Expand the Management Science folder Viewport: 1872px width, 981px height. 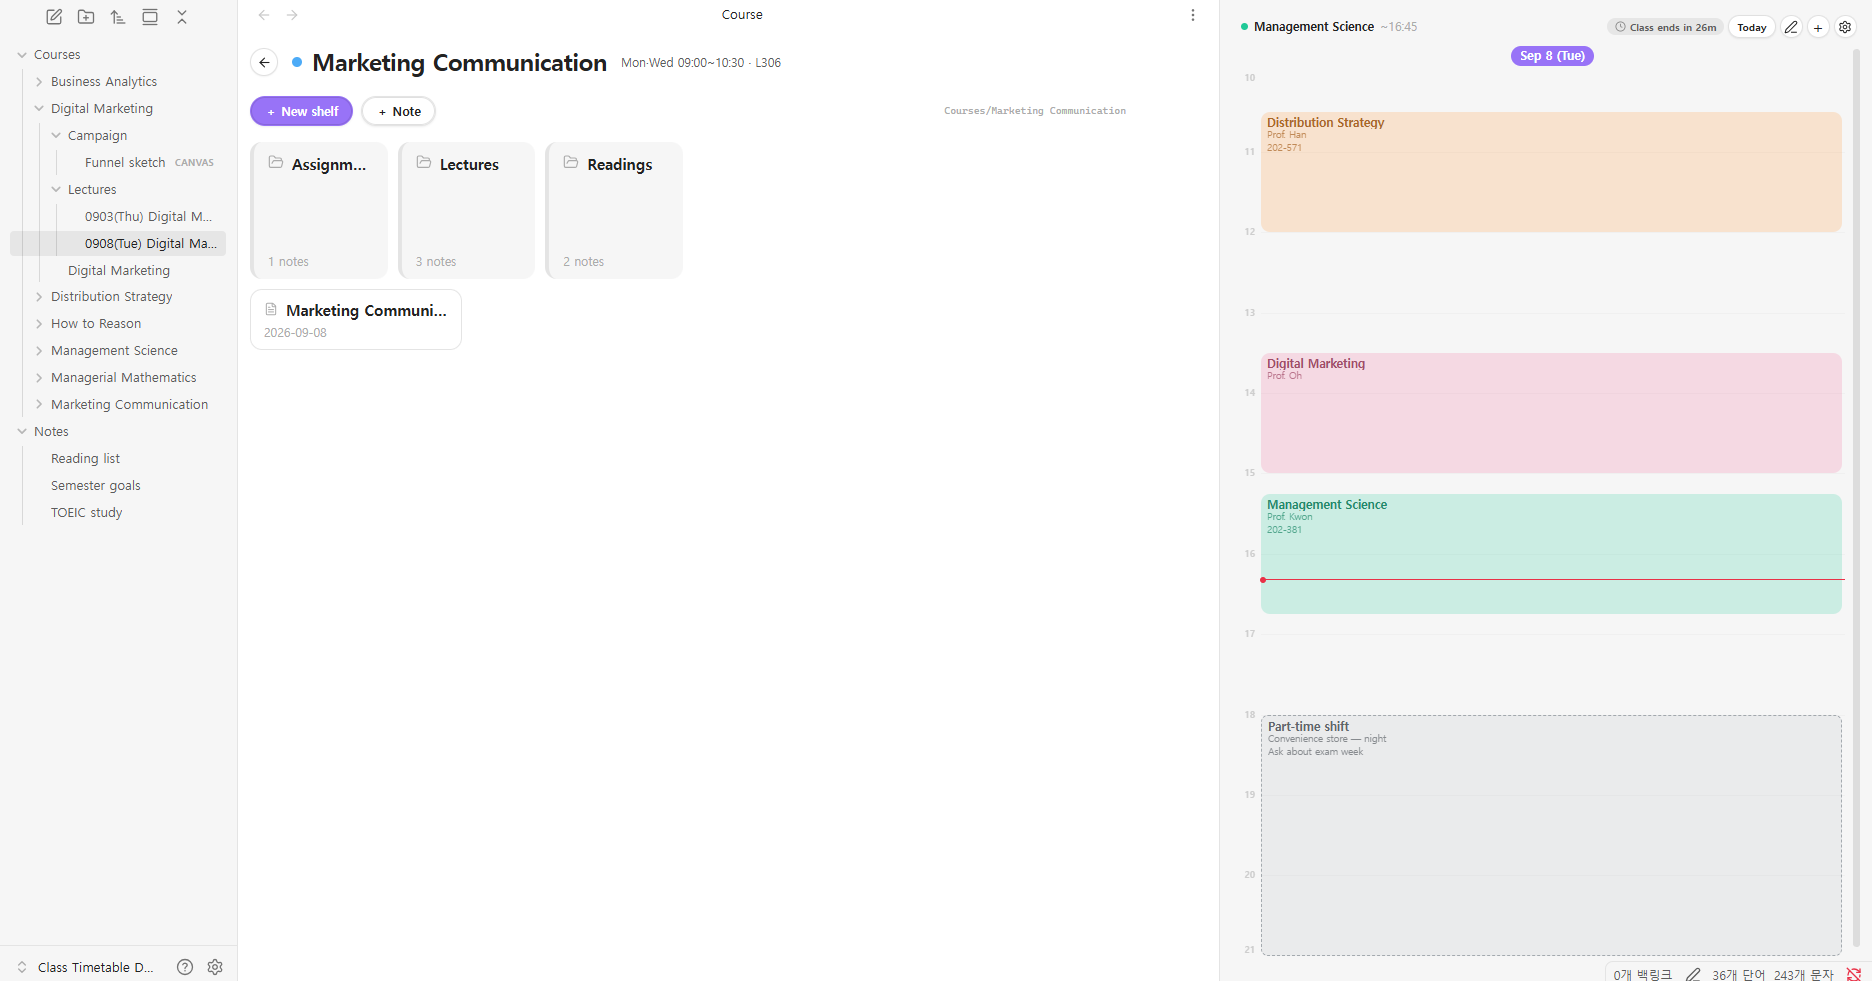click(39, 351)
